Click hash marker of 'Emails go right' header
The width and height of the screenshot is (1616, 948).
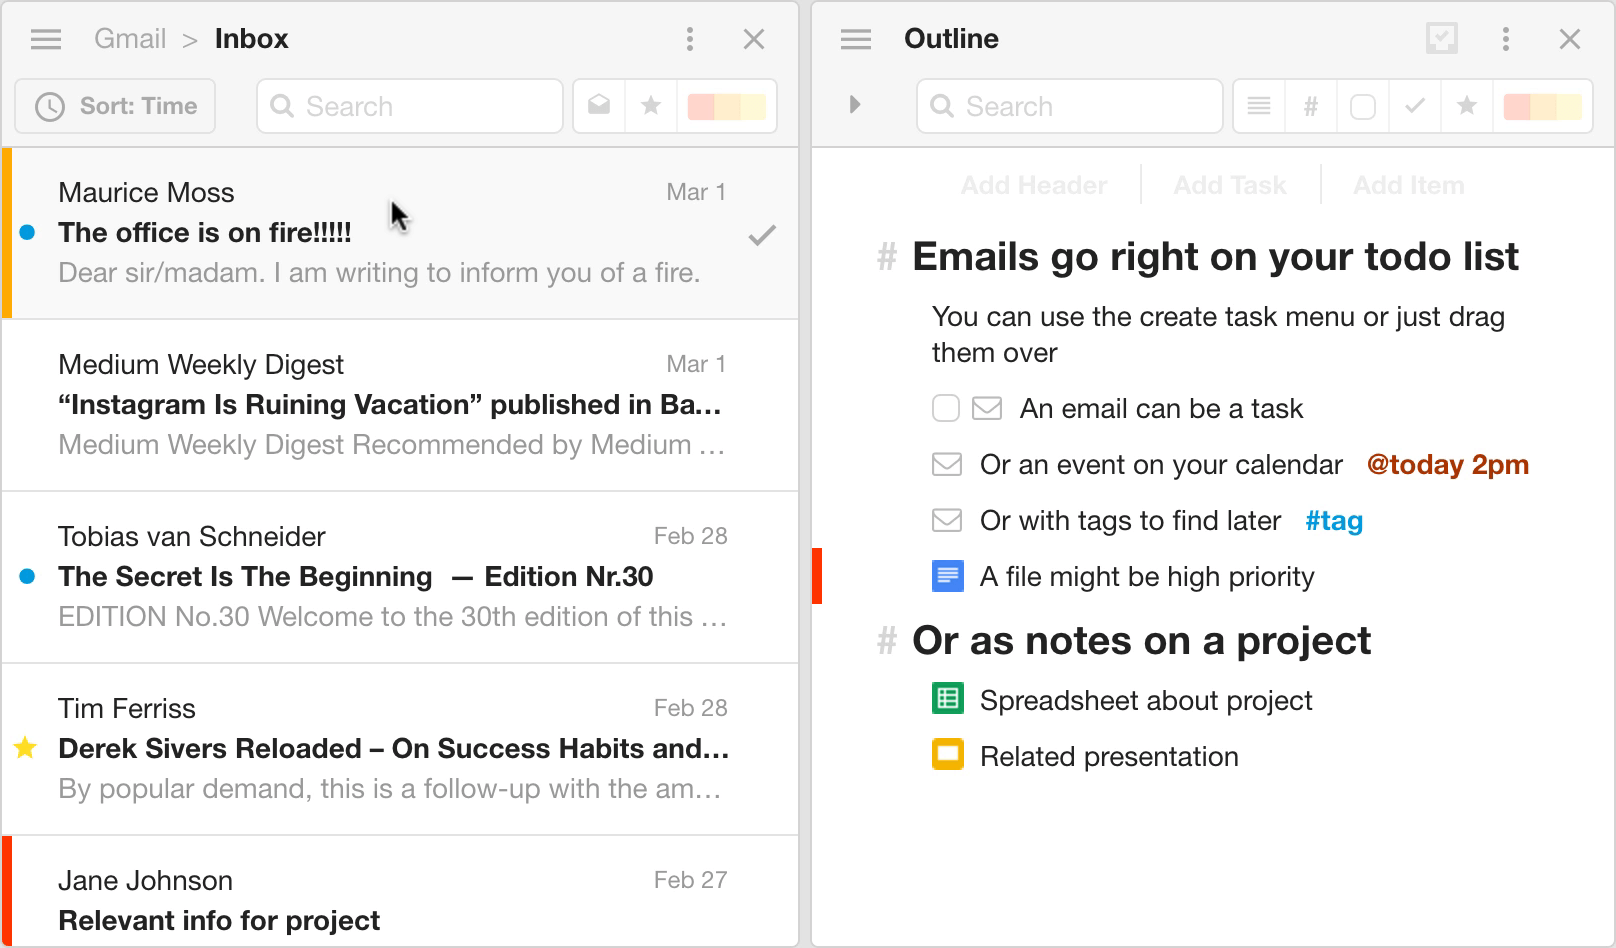tap(886, 257)
